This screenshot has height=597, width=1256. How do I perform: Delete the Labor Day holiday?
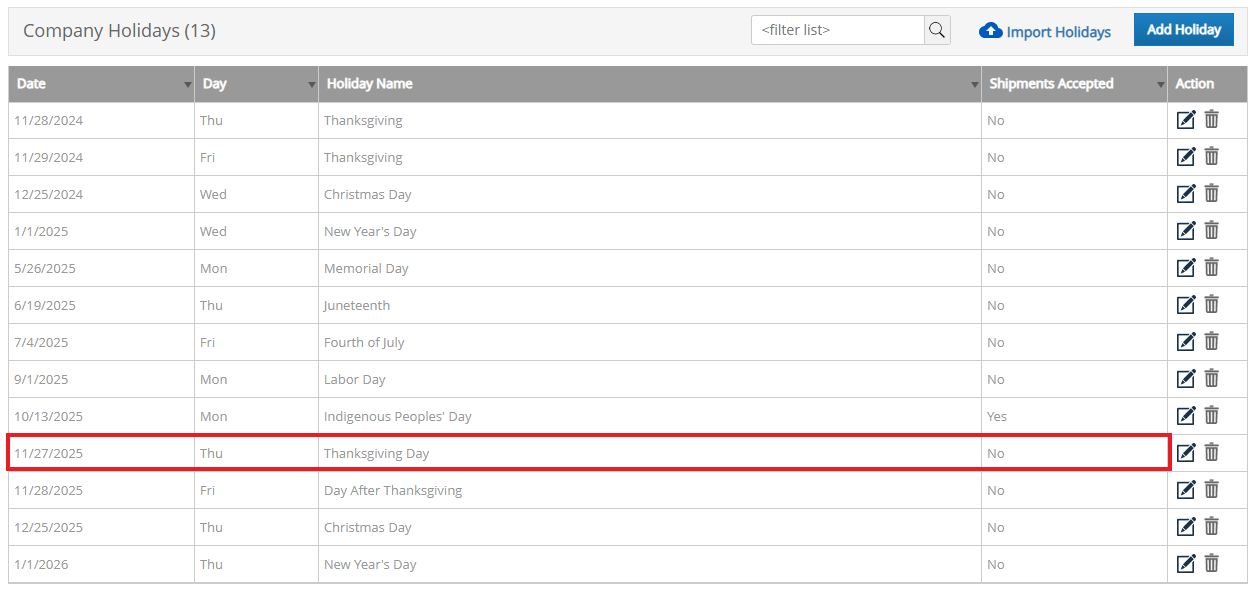coord(1211,379)
